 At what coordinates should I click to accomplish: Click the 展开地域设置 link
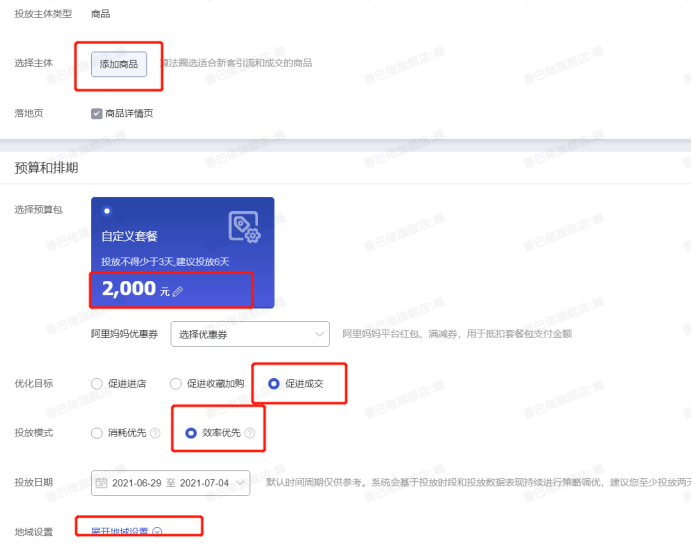pyautogui.click(x=120, y=531)
